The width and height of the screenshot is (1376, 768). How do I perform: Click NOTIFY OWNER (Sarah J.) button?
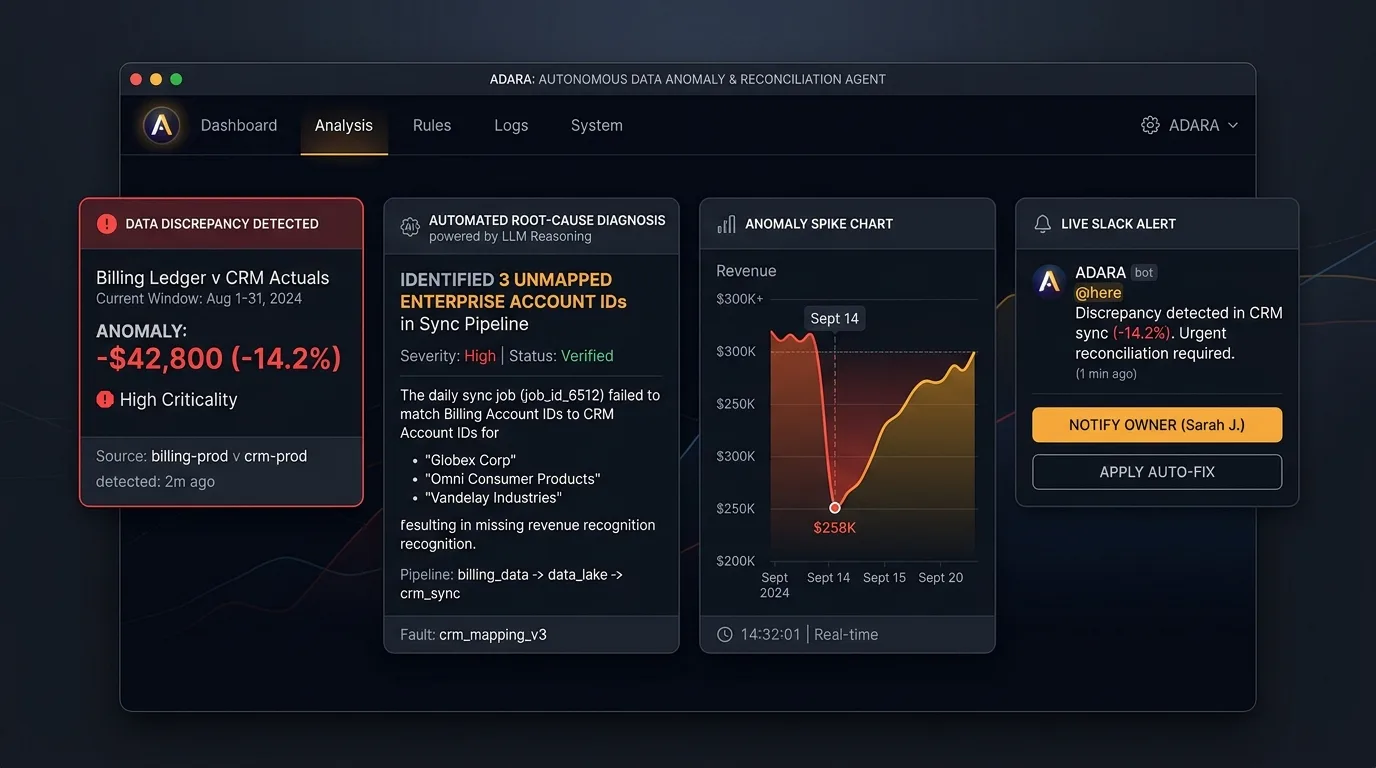pos(1157,425)
